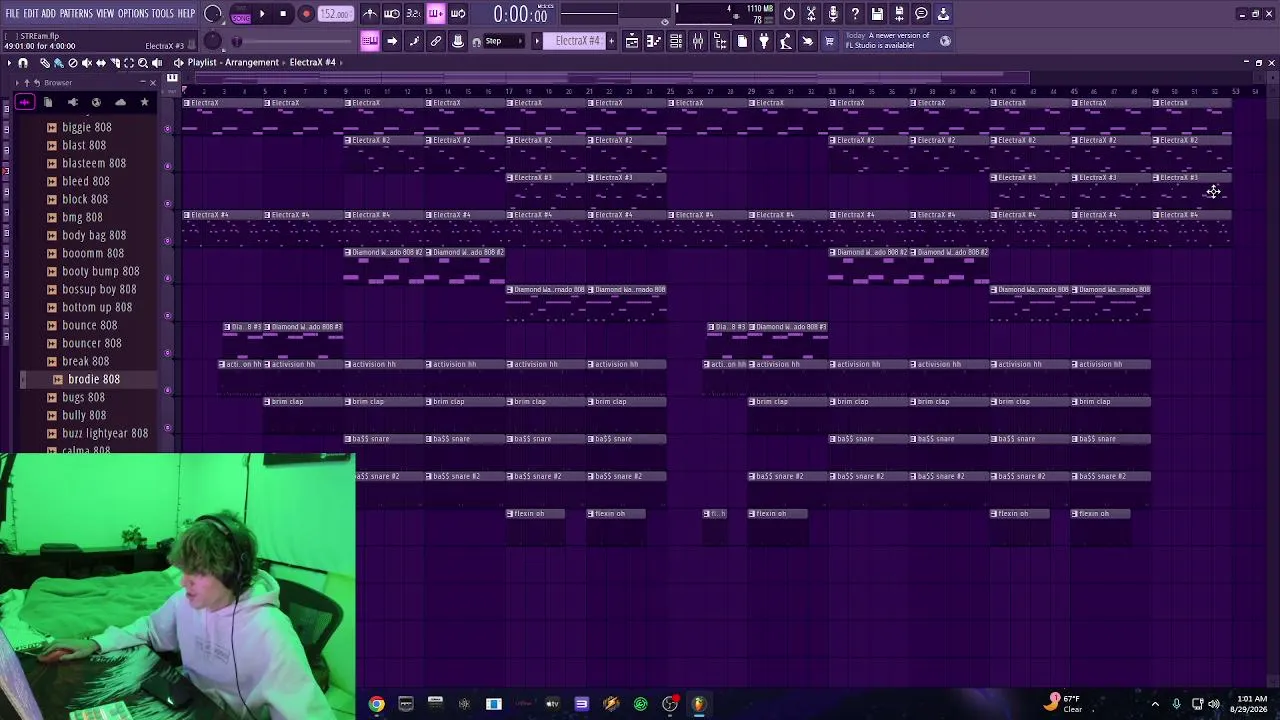The image size is (1280, 720).
Task: Open the shopping cart content library
Action: [x=829, y=41]
